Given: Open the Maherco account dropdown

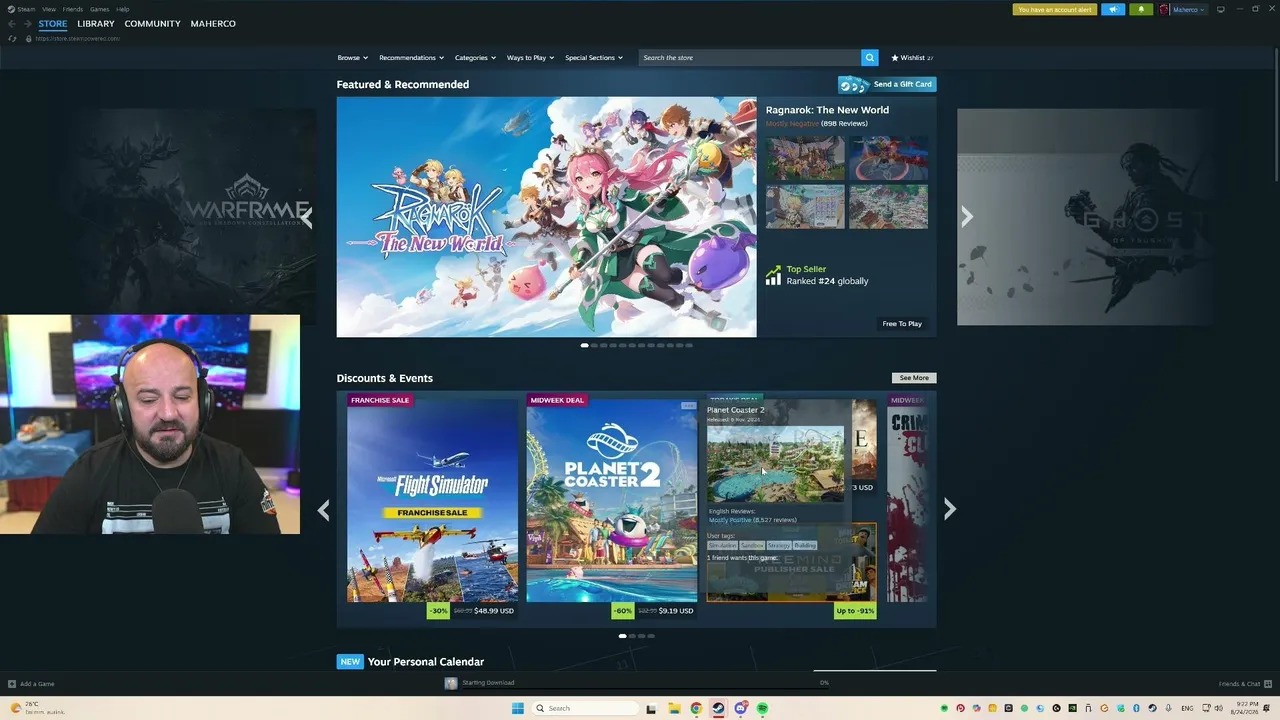Looking at the screenshot, I should click(x=1189, y=10).
